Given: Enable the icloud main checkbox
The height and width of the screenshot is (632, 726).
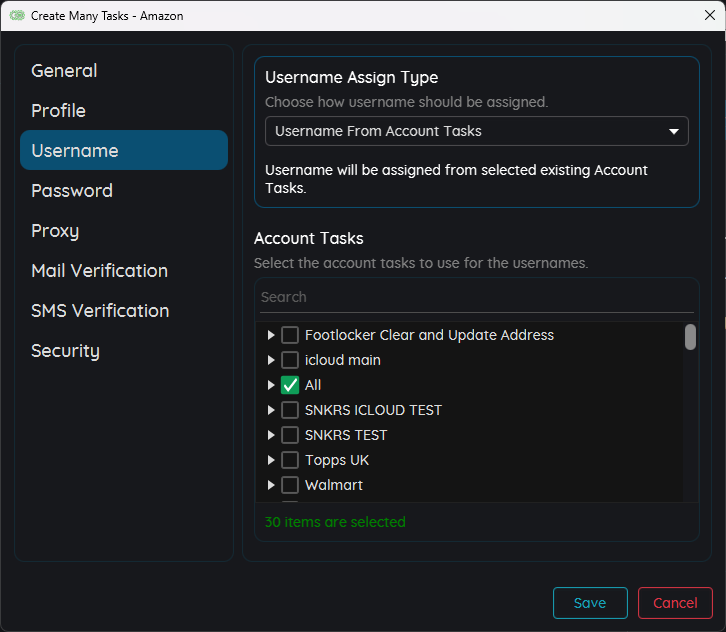Looking at the screenshot, I should pos(290,360).
